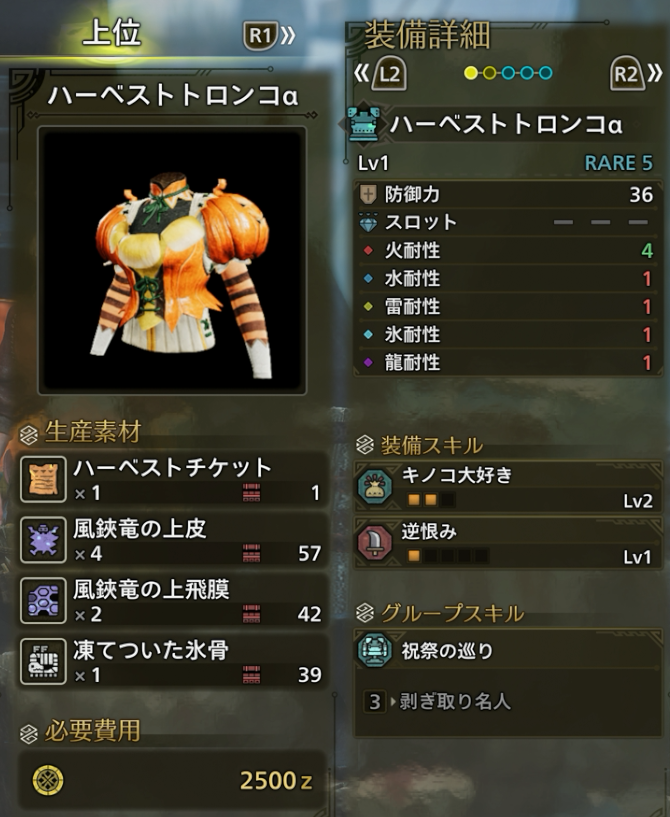The height and width of the screenshot is (817, 670).
Task: Select the first yellow page dot
Action: (471, 73)
